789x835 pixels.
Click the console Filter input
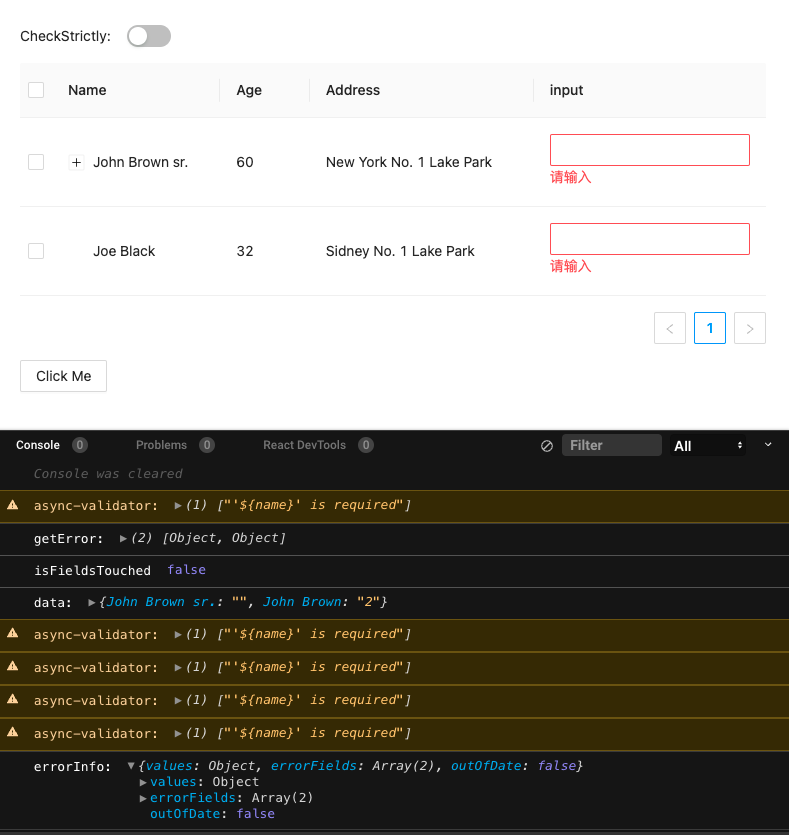coord(611,445)
